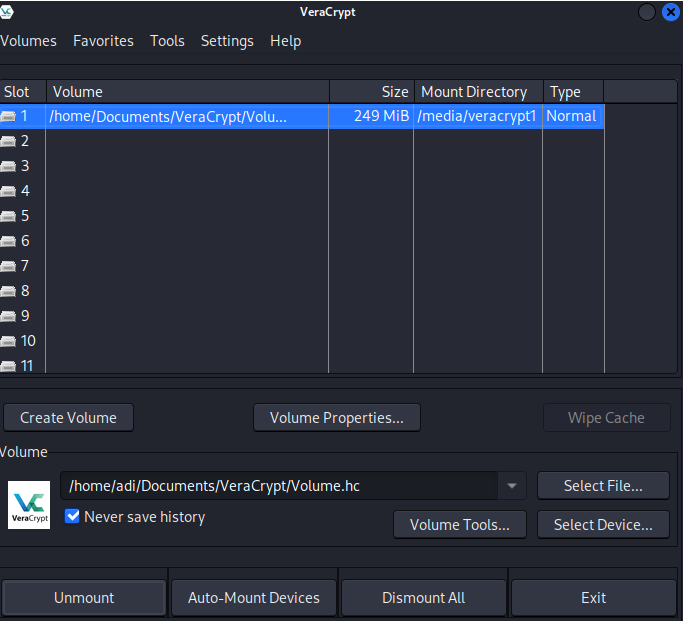Screen dimensions: 683x621
Task: Open Volume Properties dialog
Action: [337, 418]
